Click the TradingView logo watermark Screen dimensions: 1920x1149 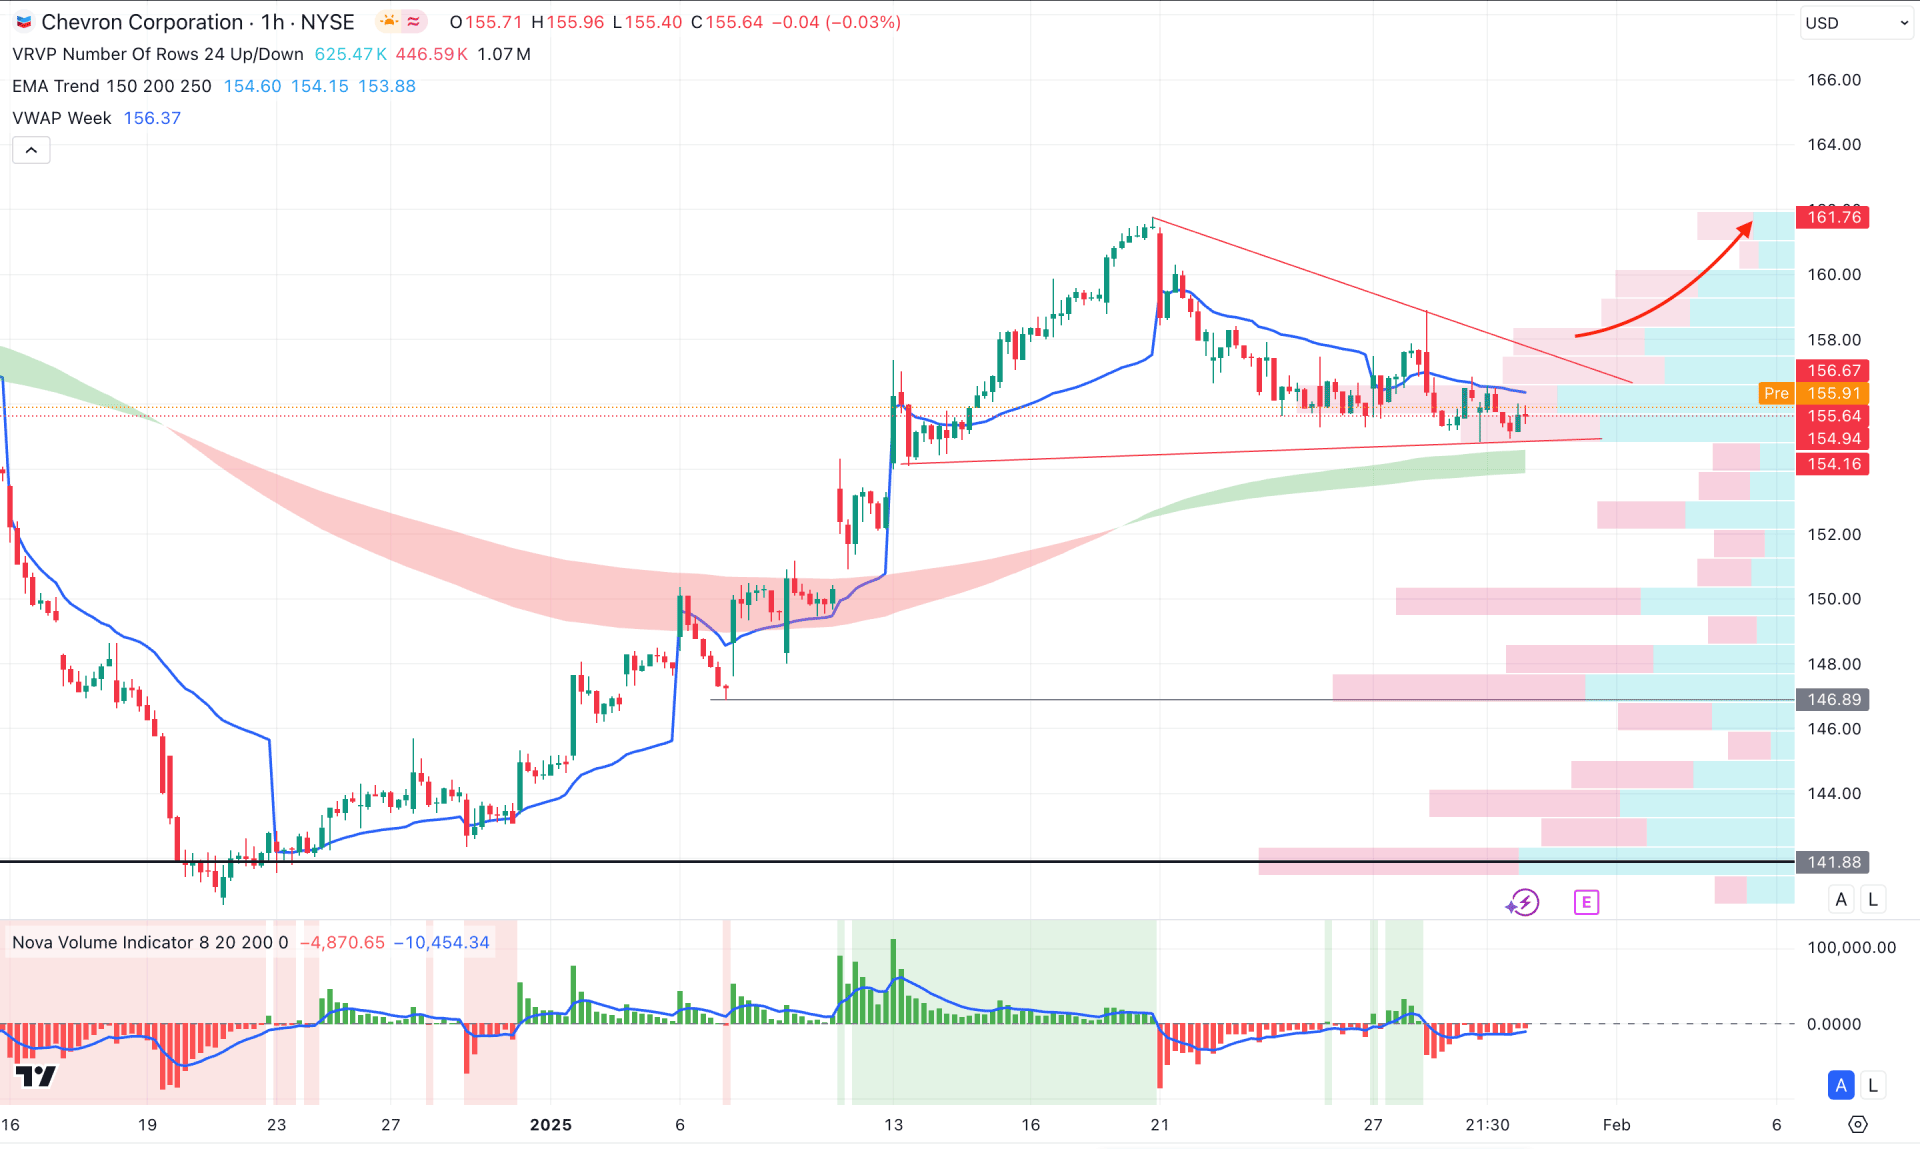click(36, 1076)
